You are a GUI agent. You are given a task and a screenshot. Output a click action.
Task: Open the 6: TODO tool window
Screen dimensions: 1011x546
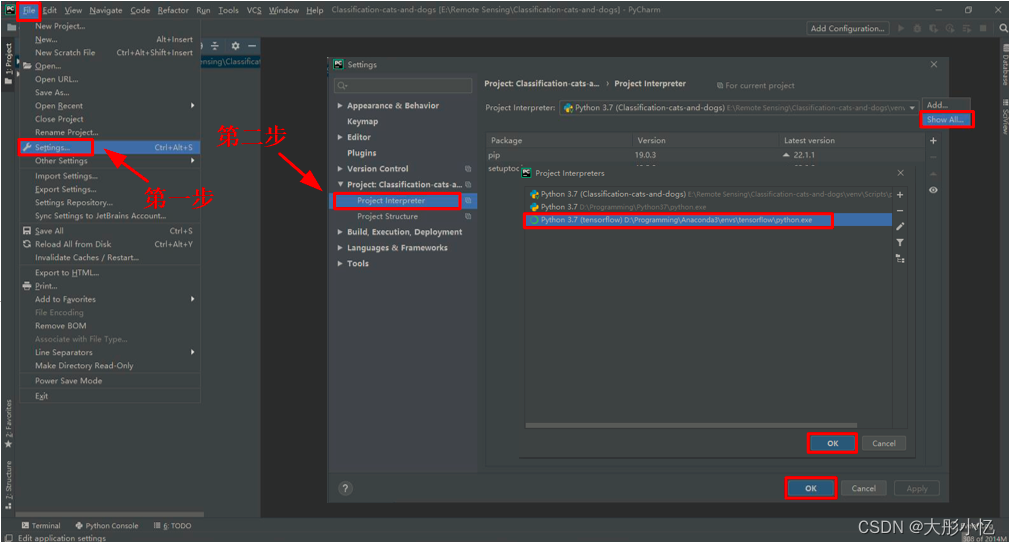(172, 527)
